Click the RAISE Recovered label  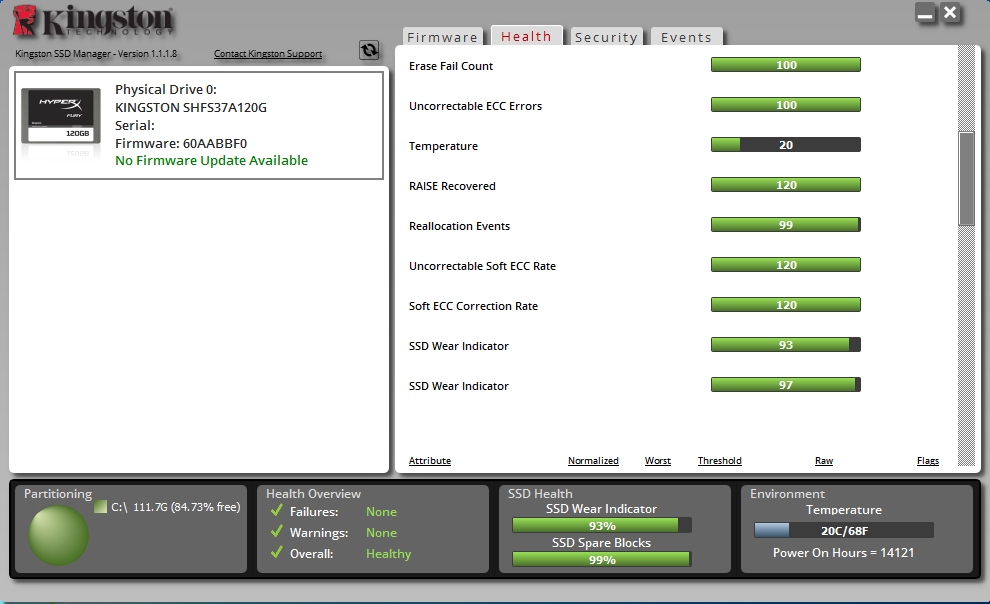click(452, 186)
